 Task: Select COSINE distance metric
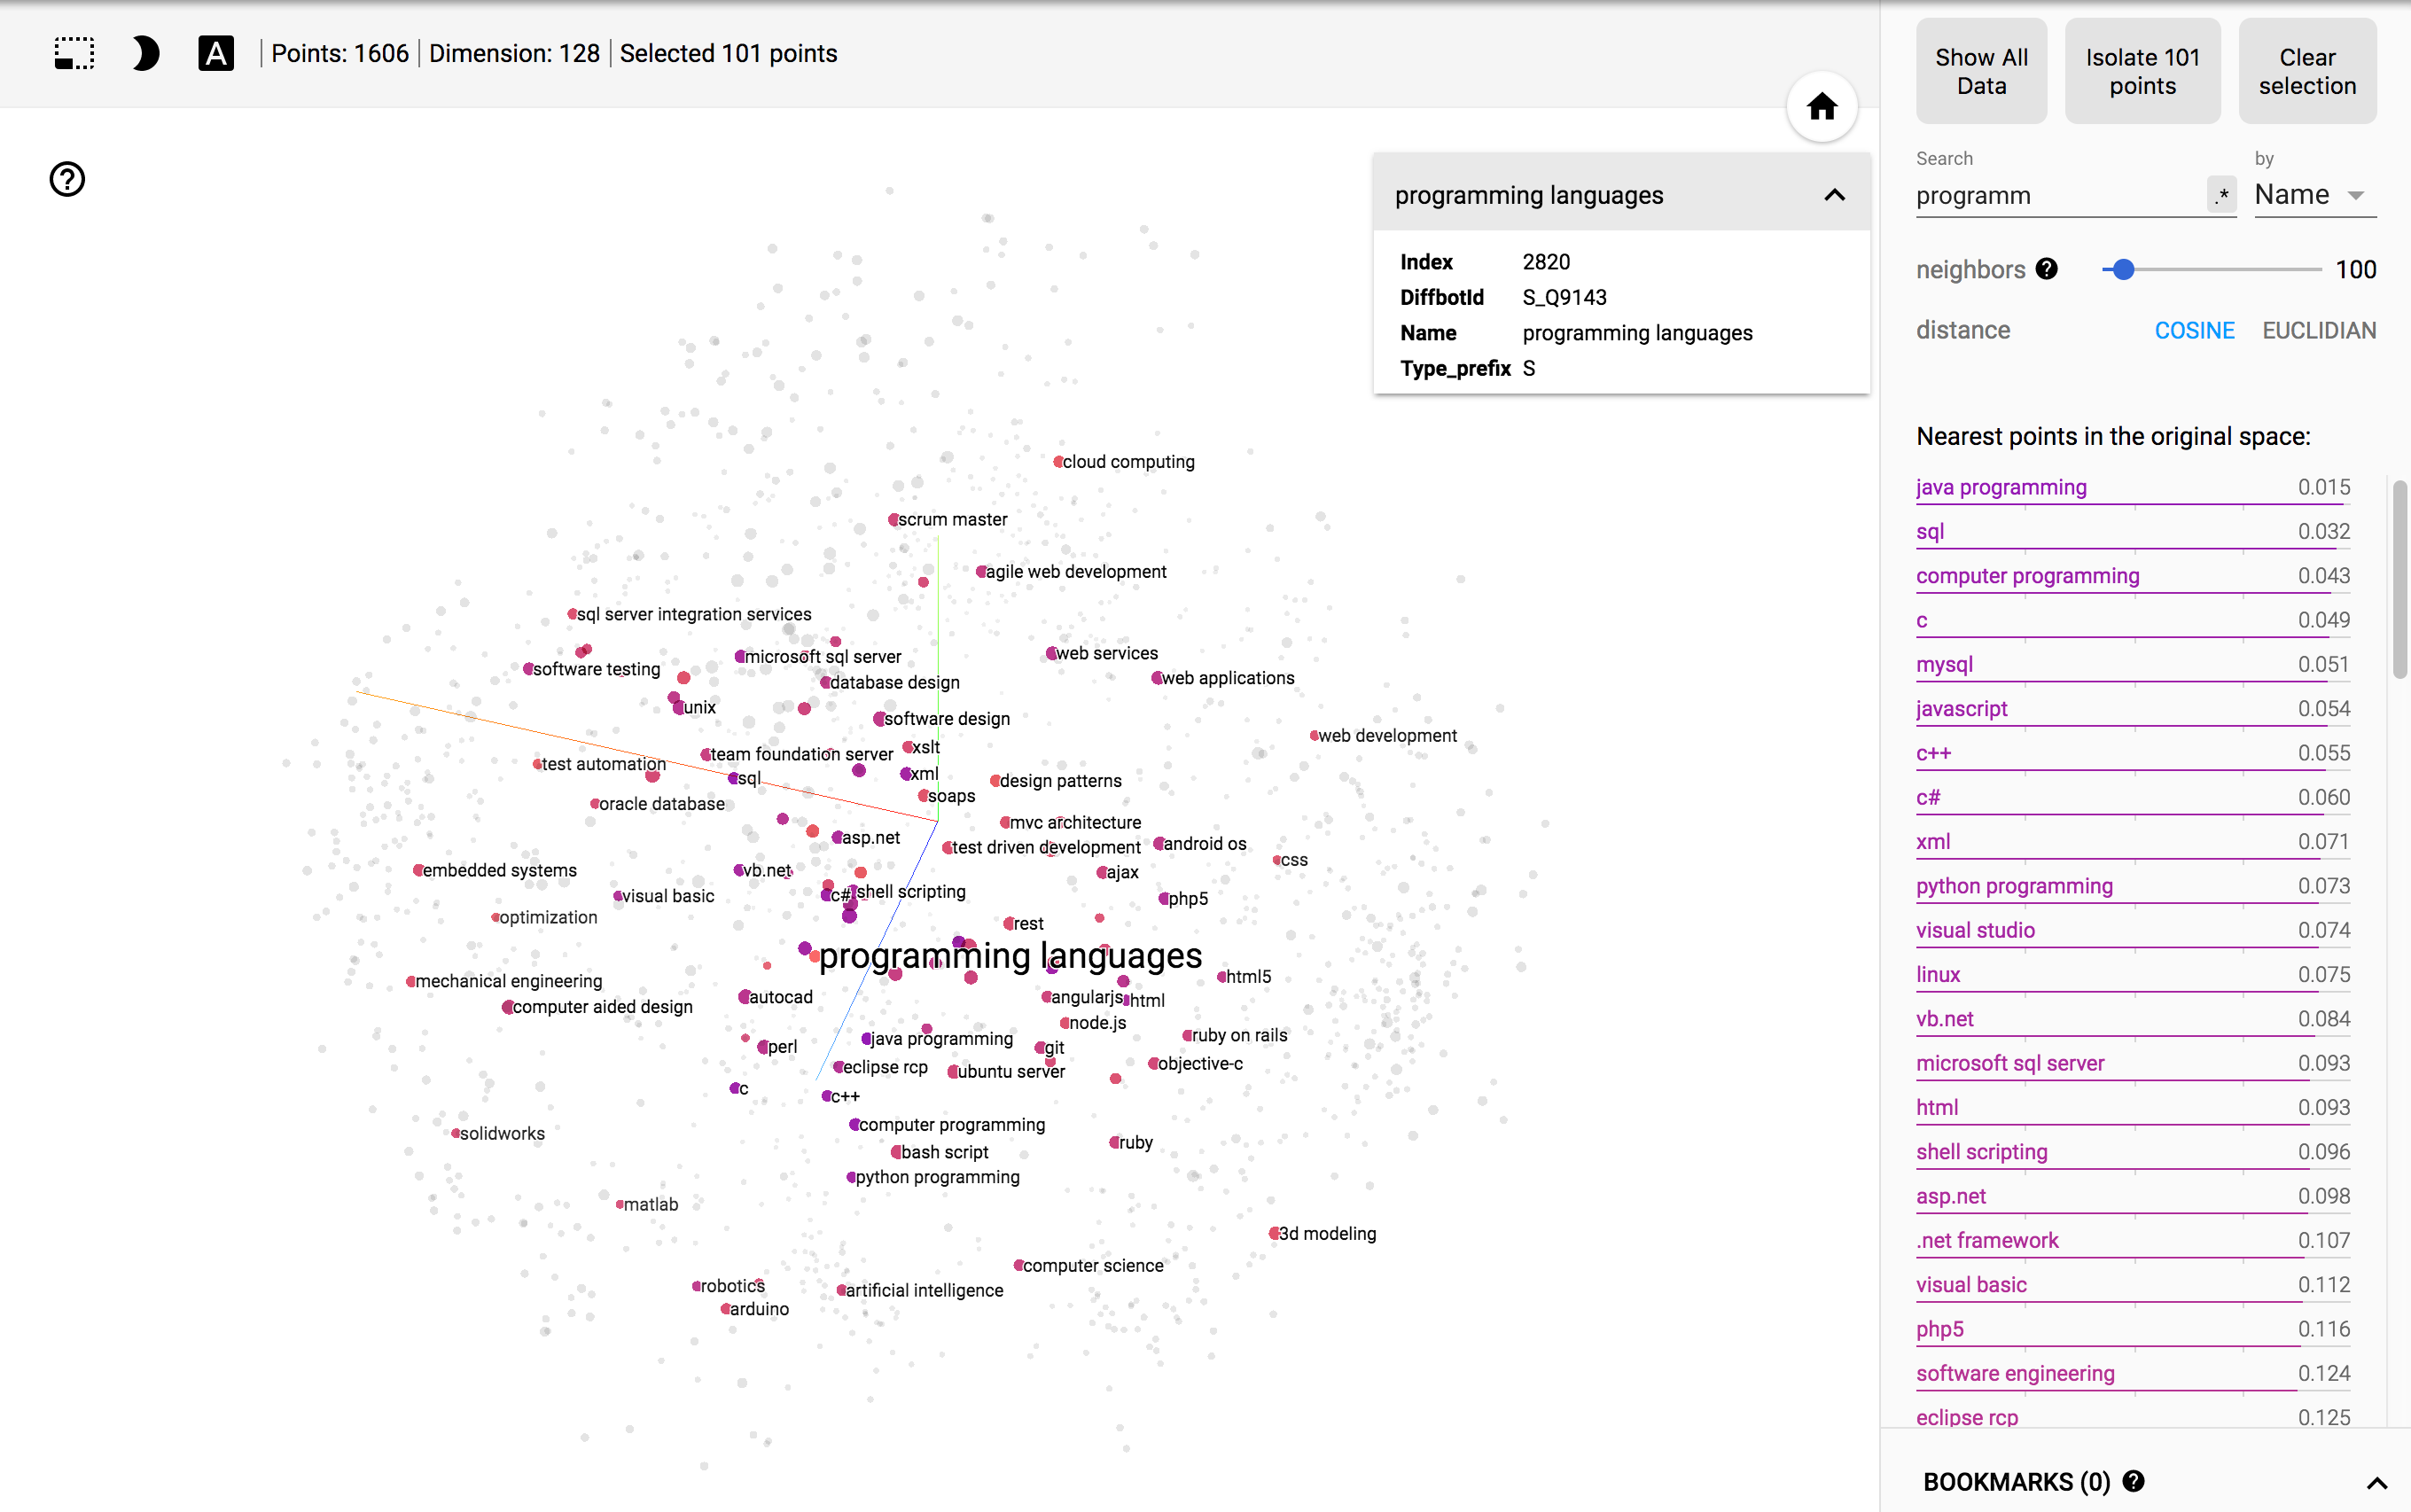click(x=2194, y=330)
